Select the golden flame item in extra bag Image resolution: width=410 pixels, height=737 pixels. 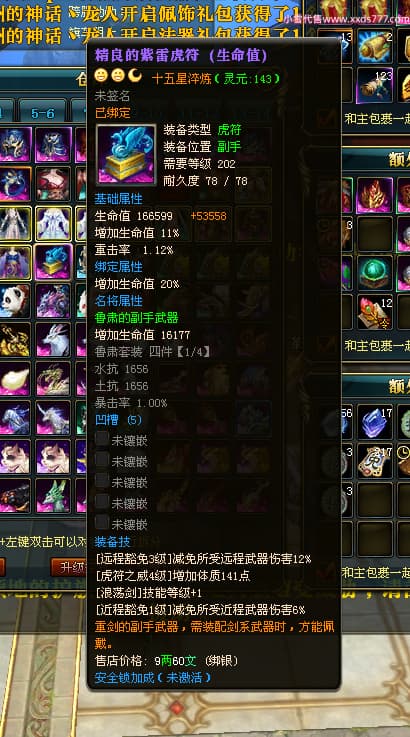tap(374, 195)
